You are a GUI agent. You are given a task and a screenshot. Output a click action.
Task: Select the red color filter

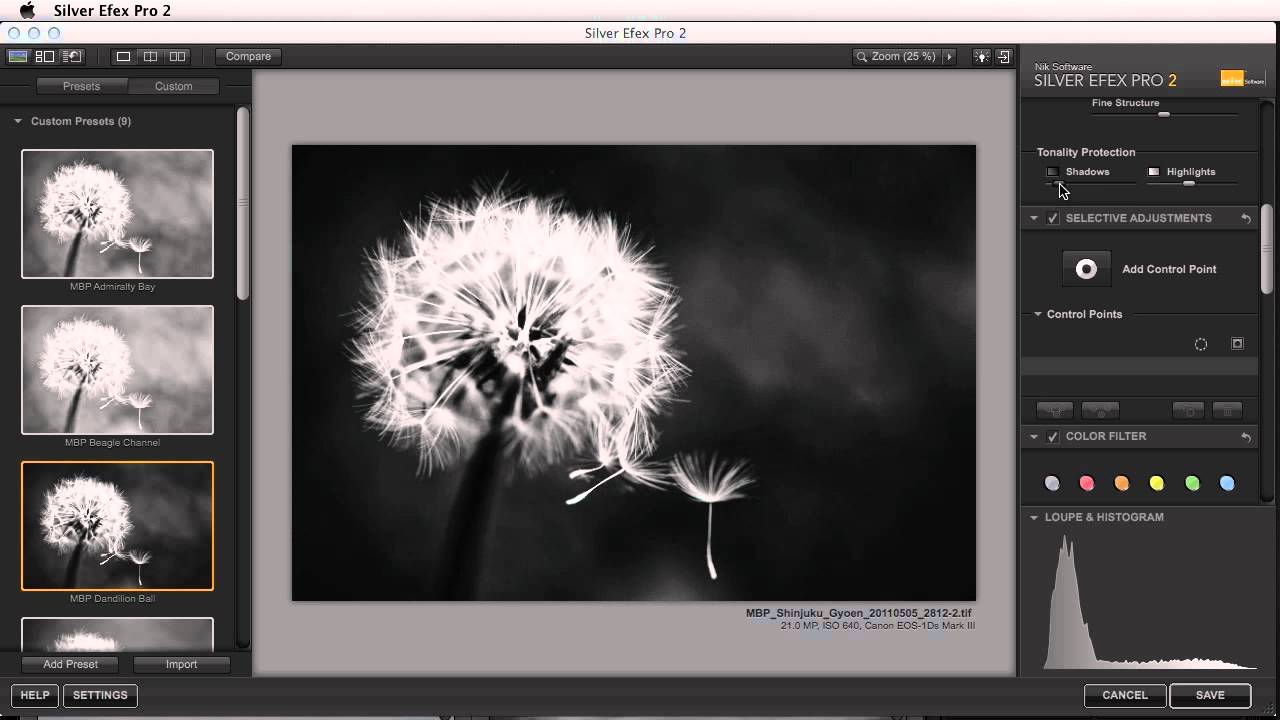[1087, 484]
